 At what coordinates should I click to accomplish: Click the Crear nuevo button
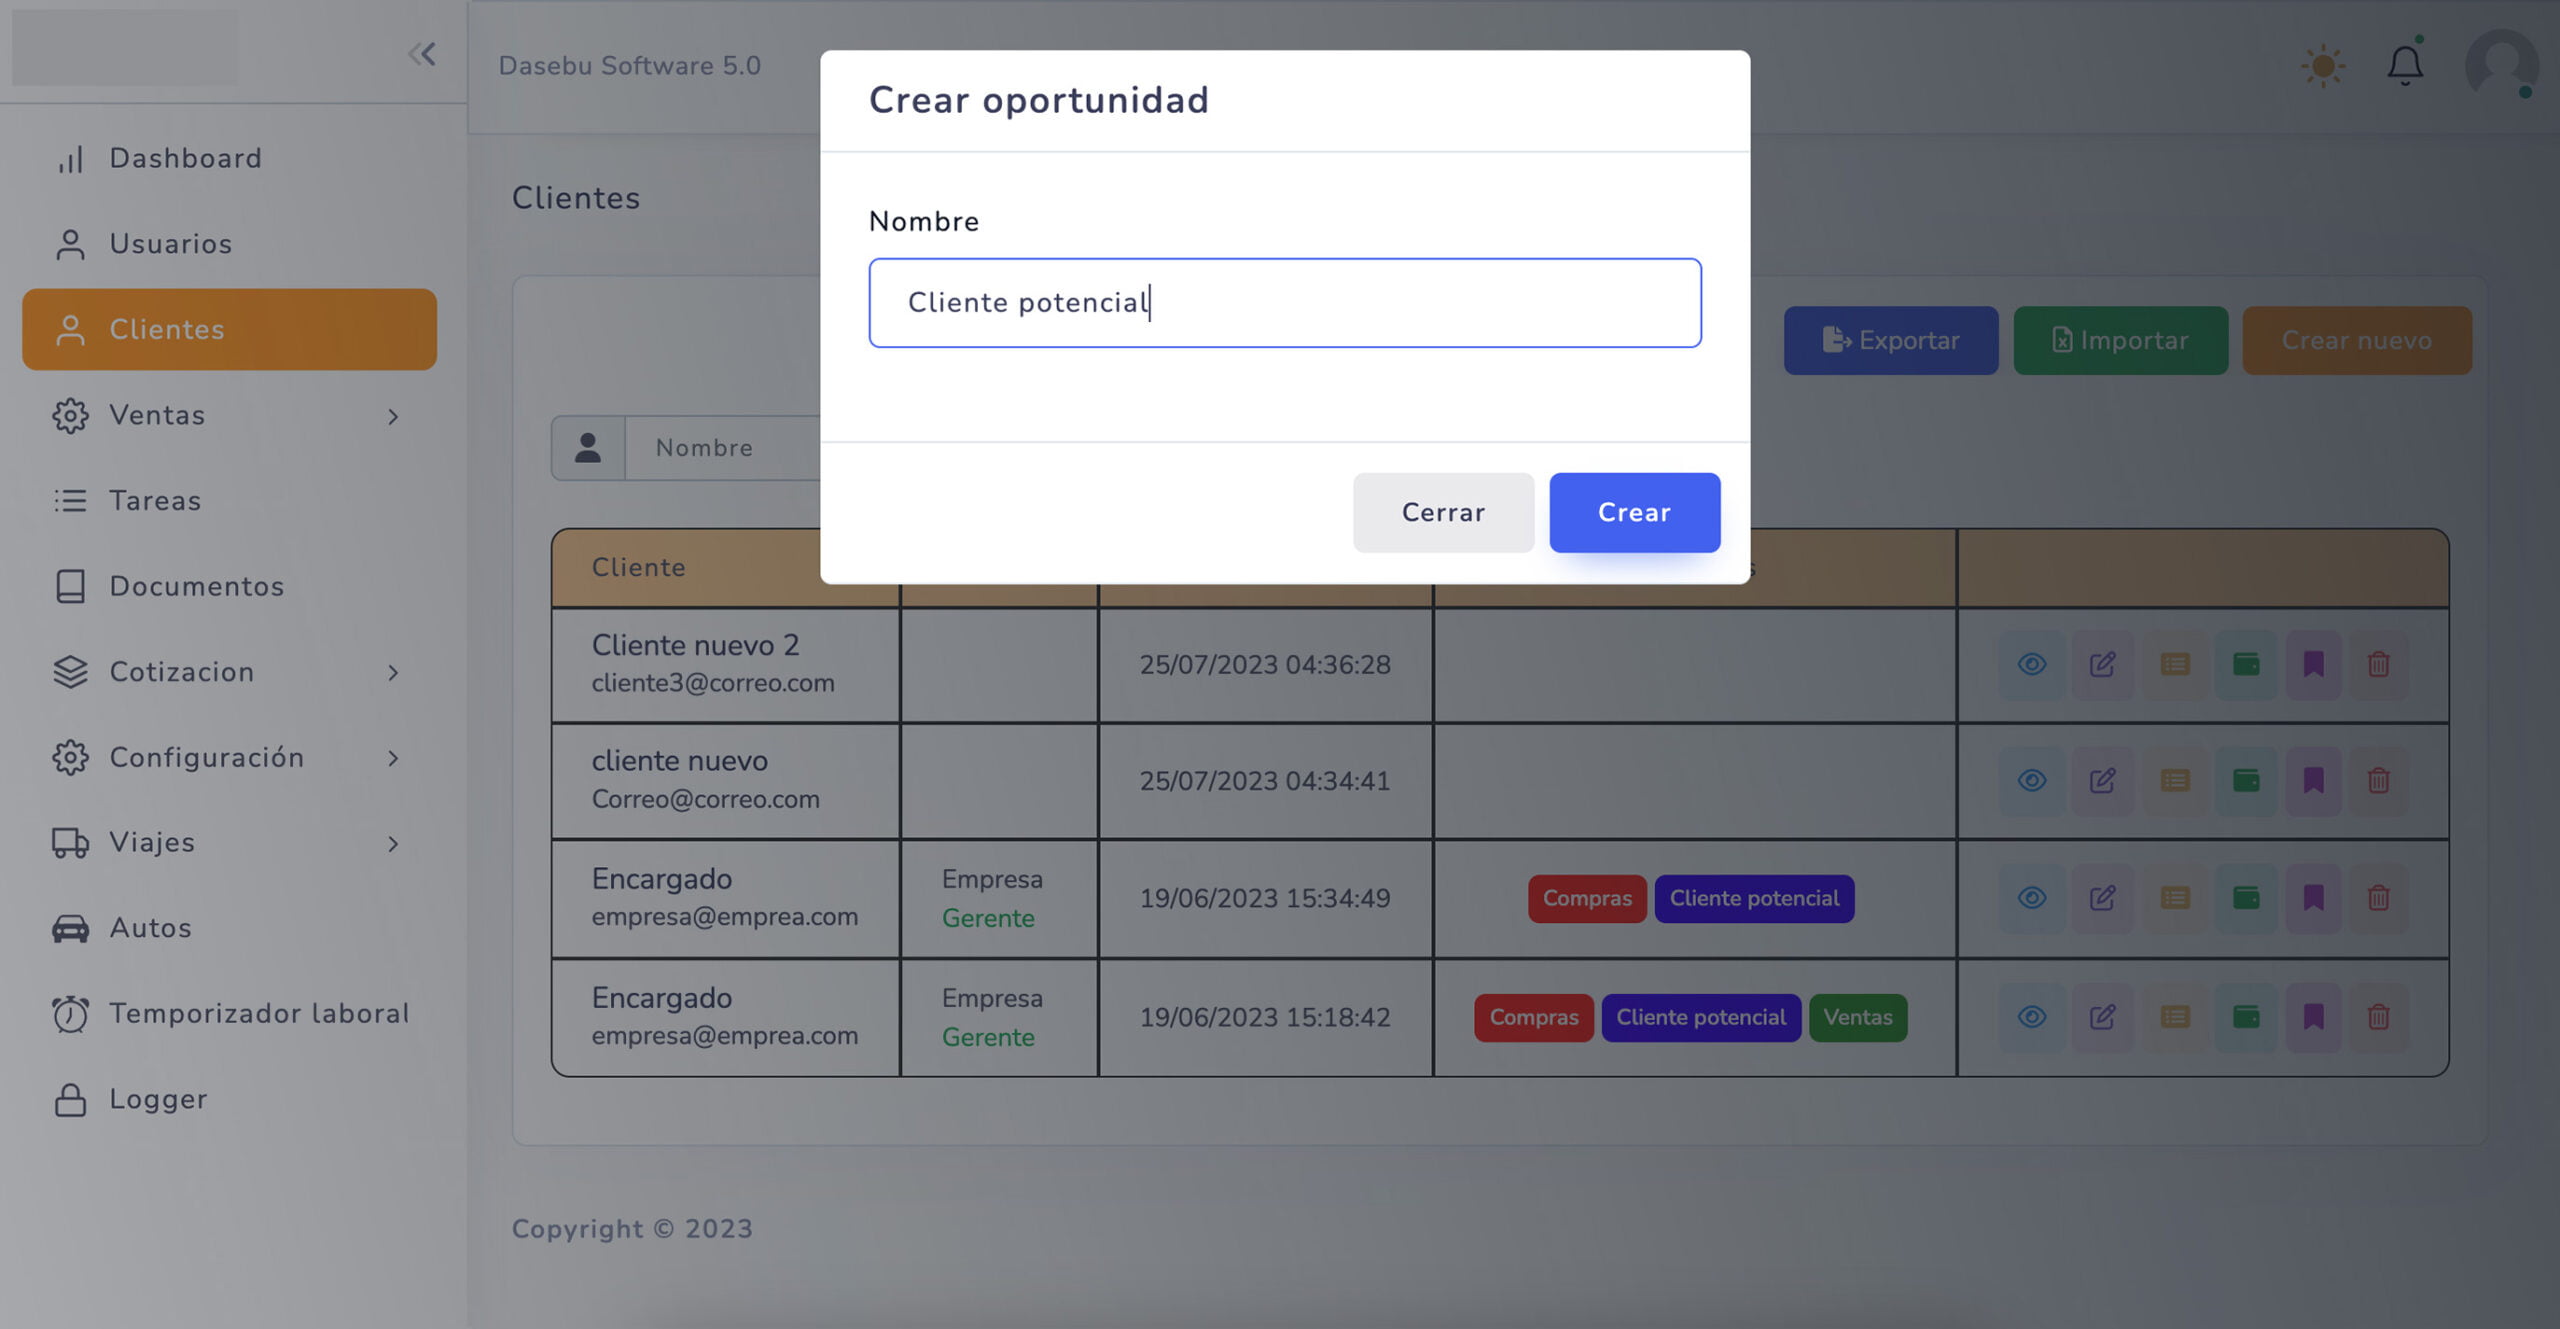[2356, 340]
